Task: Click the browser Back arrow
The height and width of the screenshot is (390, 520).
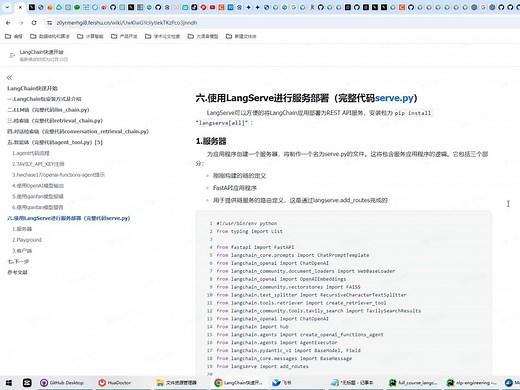Action: 8,23
